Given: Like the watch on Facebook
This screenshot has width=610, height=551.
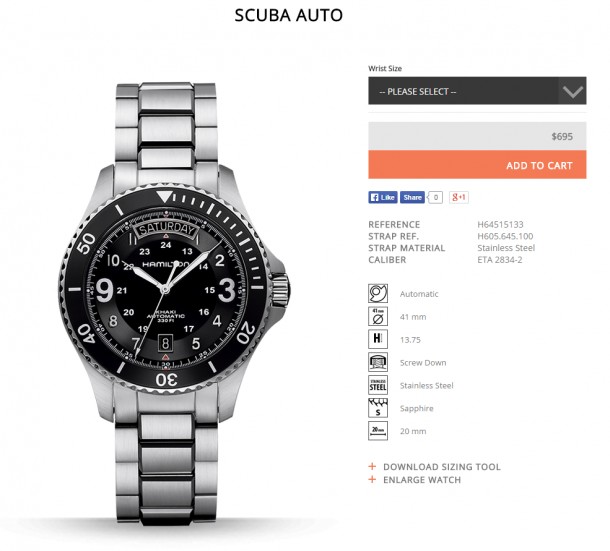Looking at the screenshot, I should pyautogui.click(x=383, y=197).
